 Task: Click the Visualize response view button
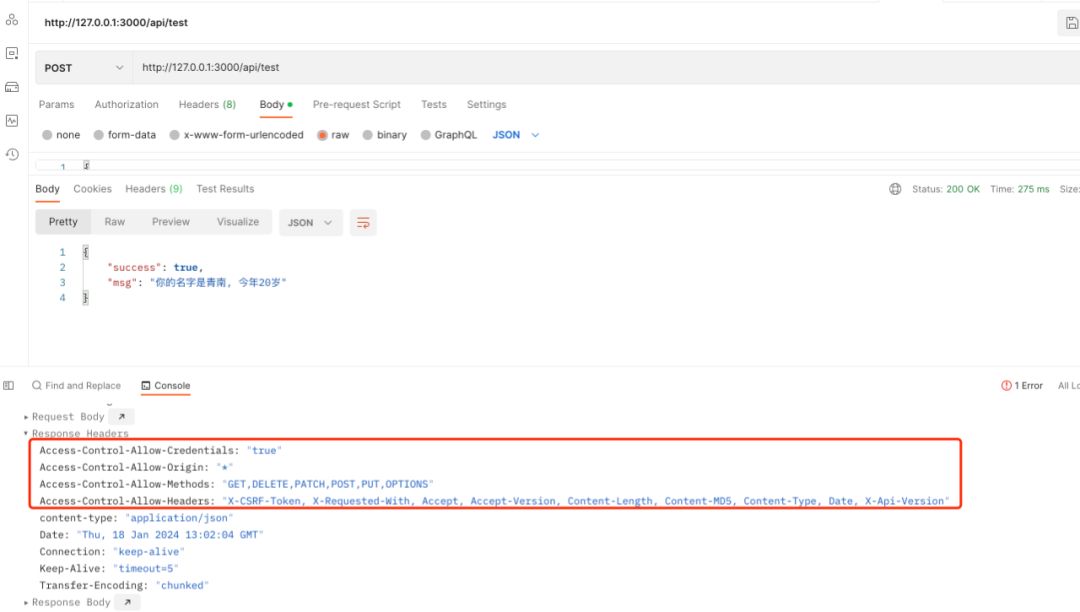pyautogui.click(x=237, y=222)
